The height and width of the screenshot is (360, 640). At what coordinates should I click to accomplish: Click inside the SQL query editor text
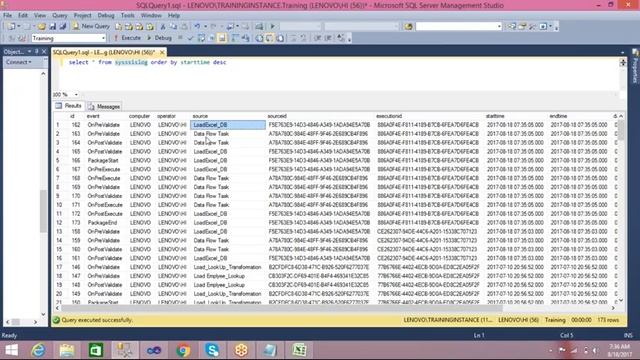pyautogui.click(x=147, y=62)
